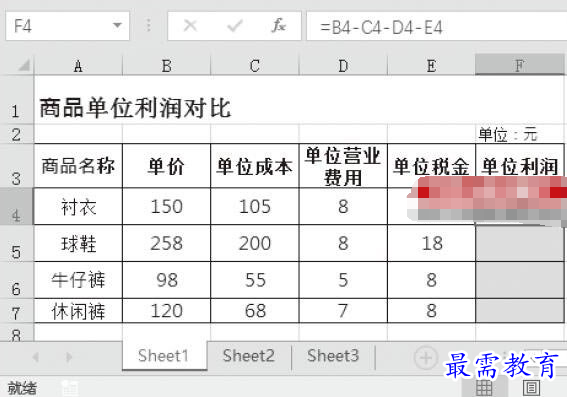Select empty profit cell in 牛仔裤 row
The width and height of the screenshot is (567, 397).
pyautogui.click(x=520, y=280)
